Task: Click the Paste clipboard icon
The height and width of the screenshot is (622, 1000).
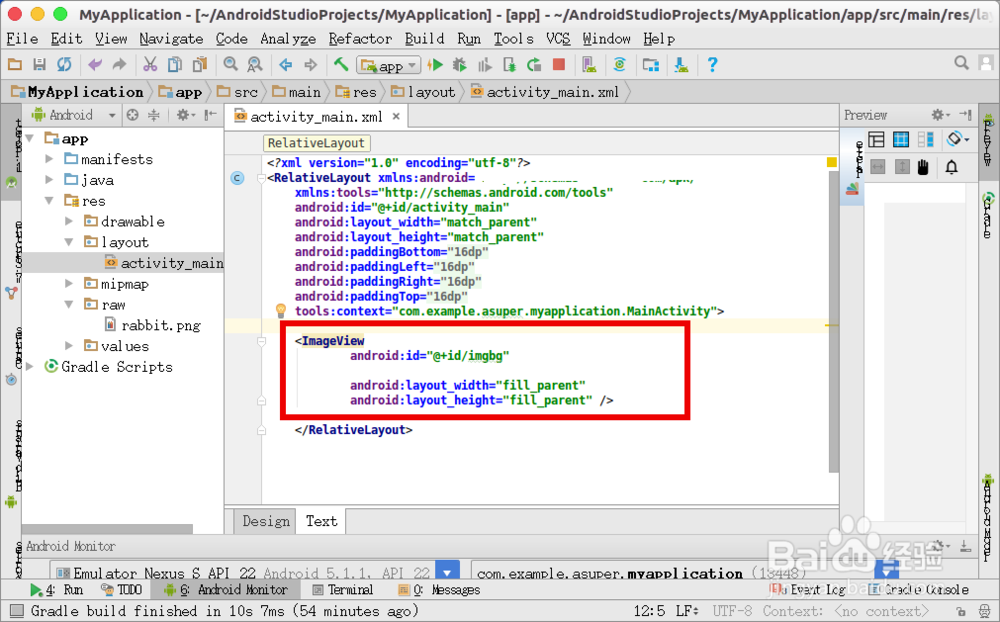Action: pos(200,64)
